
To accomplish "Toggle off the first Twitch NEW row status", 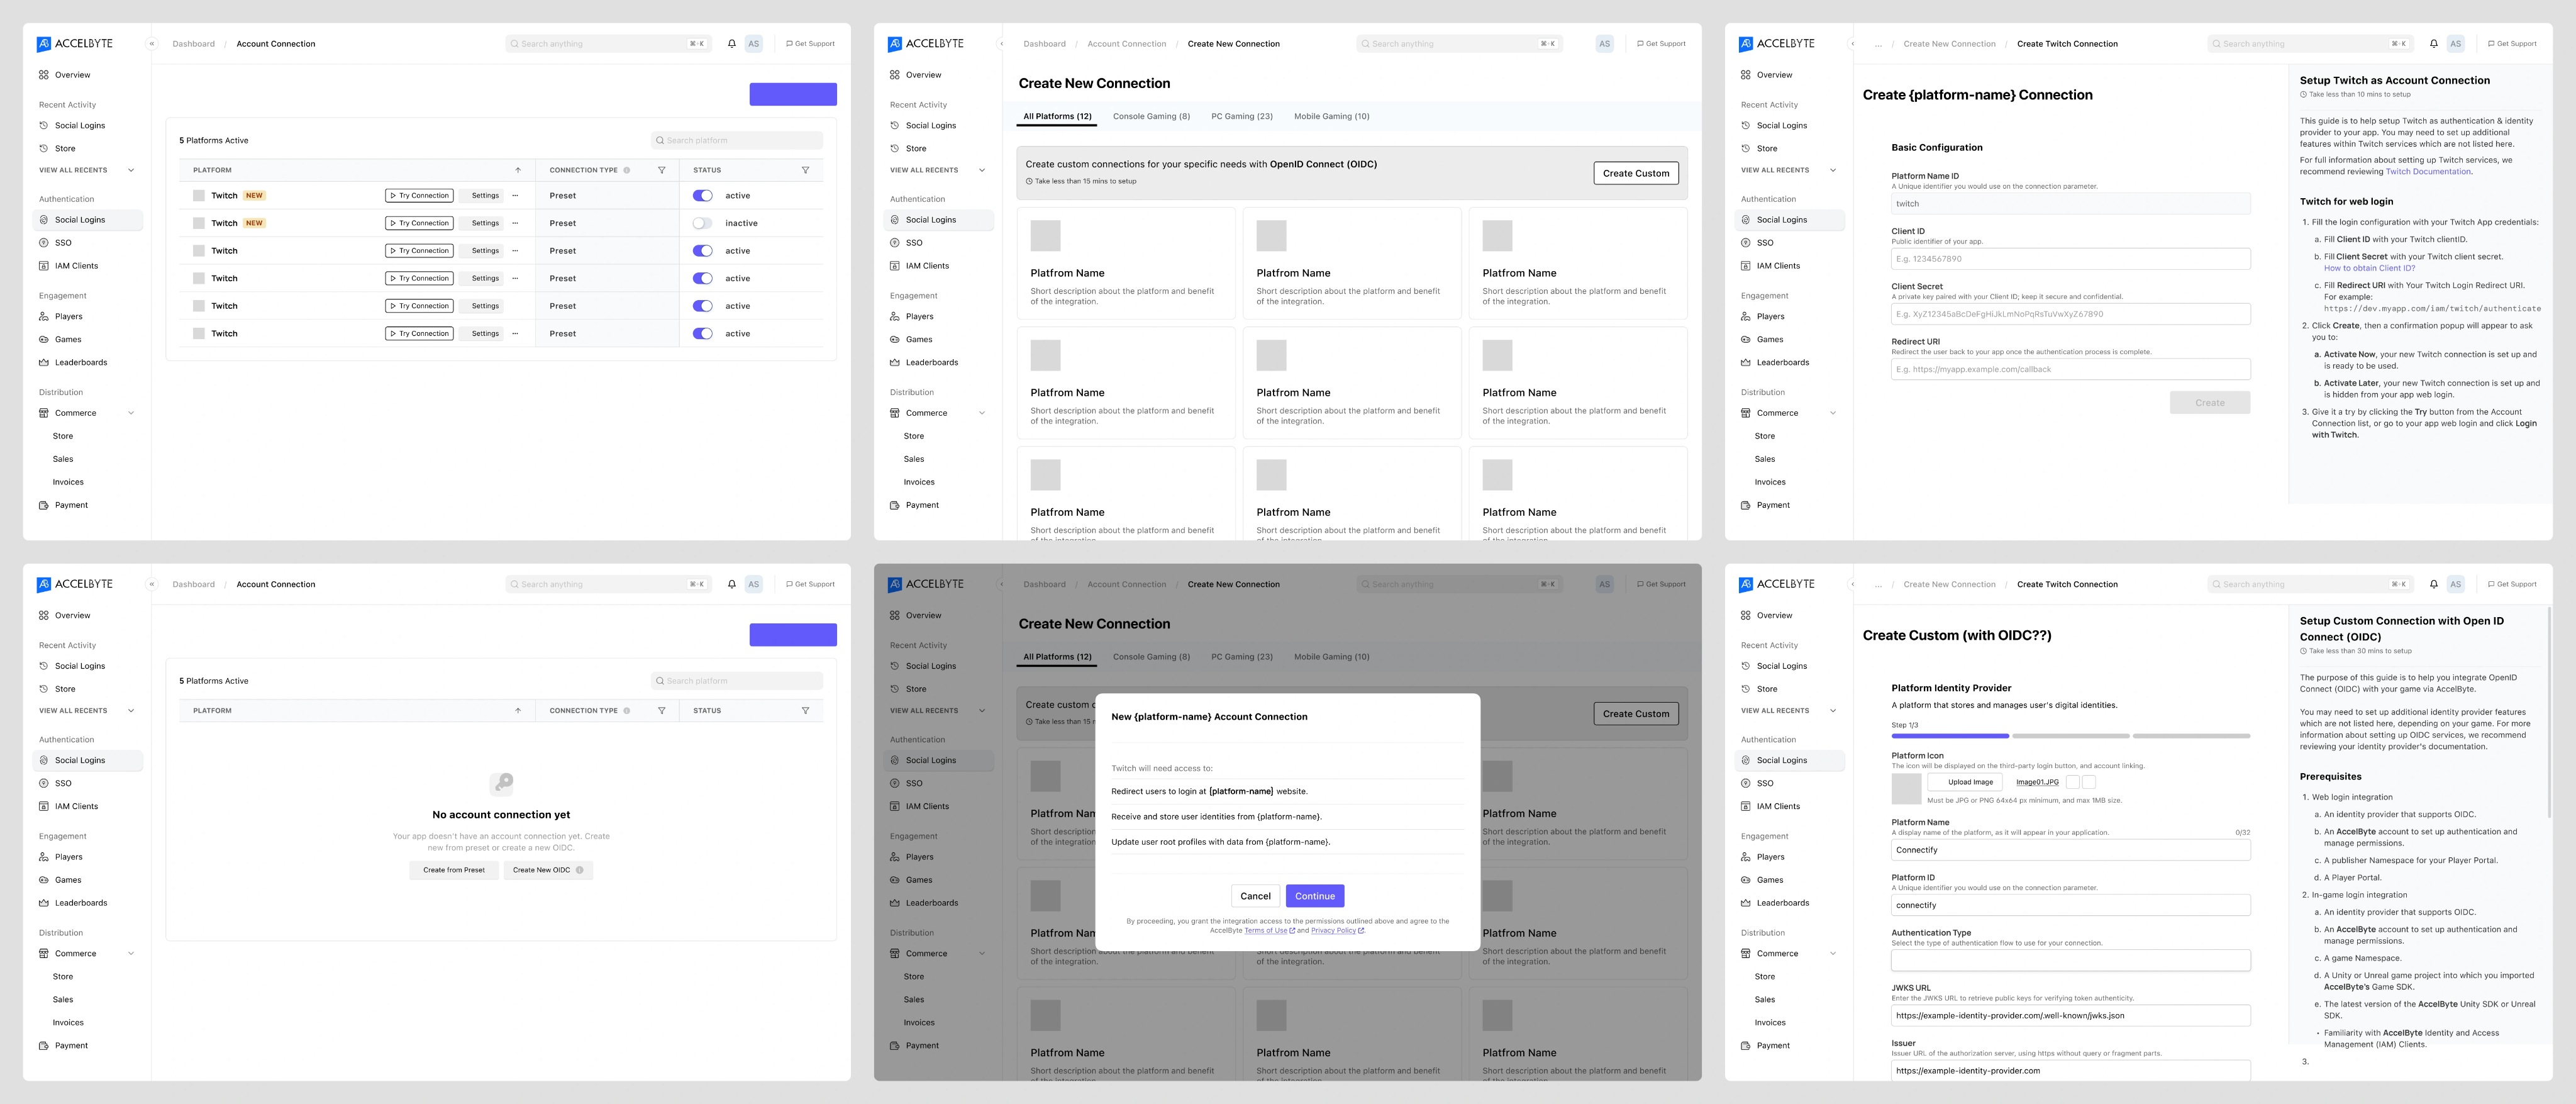I will coord(702,196).
